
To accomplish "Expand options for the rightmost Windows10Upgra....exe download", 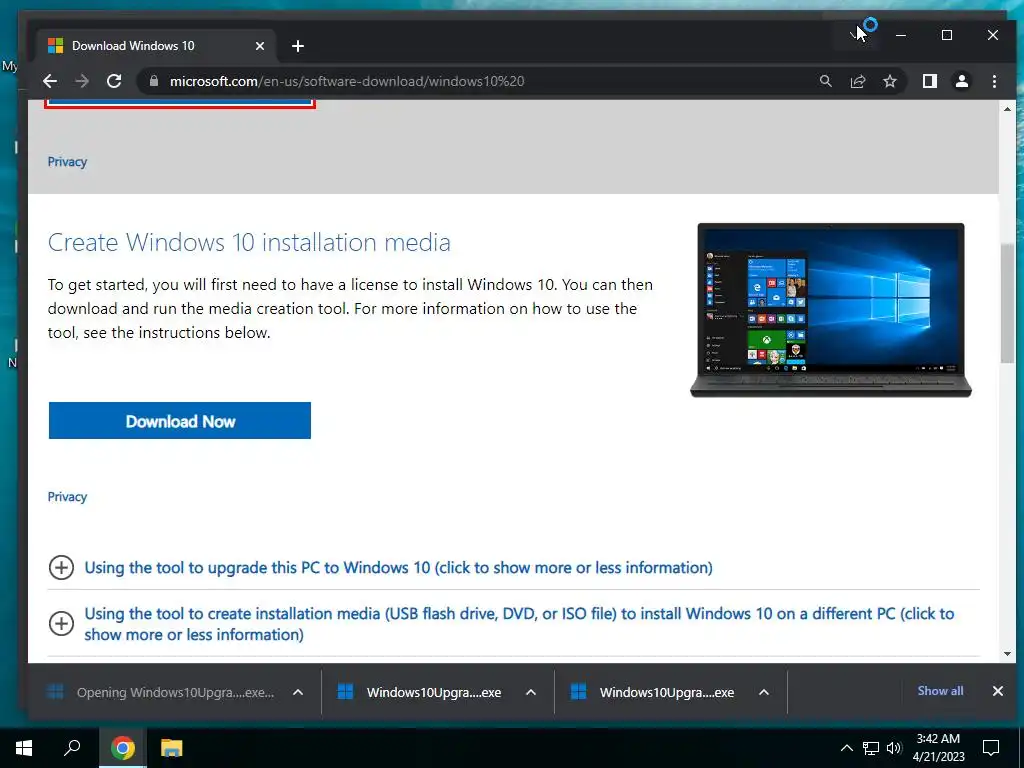I will [x=764, y=692].
